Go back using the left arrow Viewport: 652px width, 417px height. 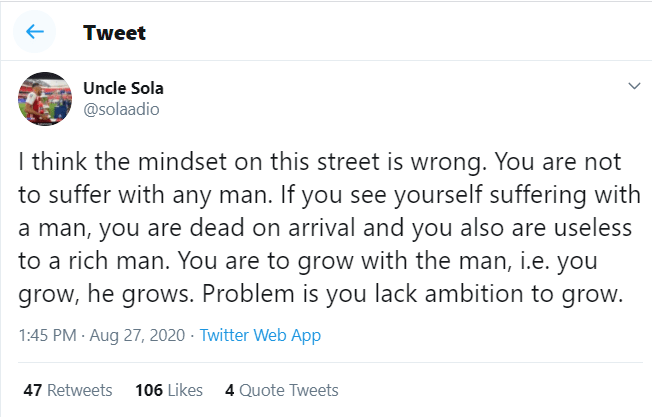(x=35, y=32)
